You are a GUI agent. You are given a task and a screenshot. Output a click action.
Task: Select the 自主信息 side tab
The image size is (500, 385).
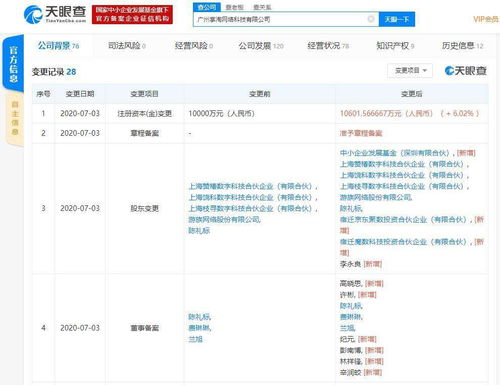tap(15, 118)
